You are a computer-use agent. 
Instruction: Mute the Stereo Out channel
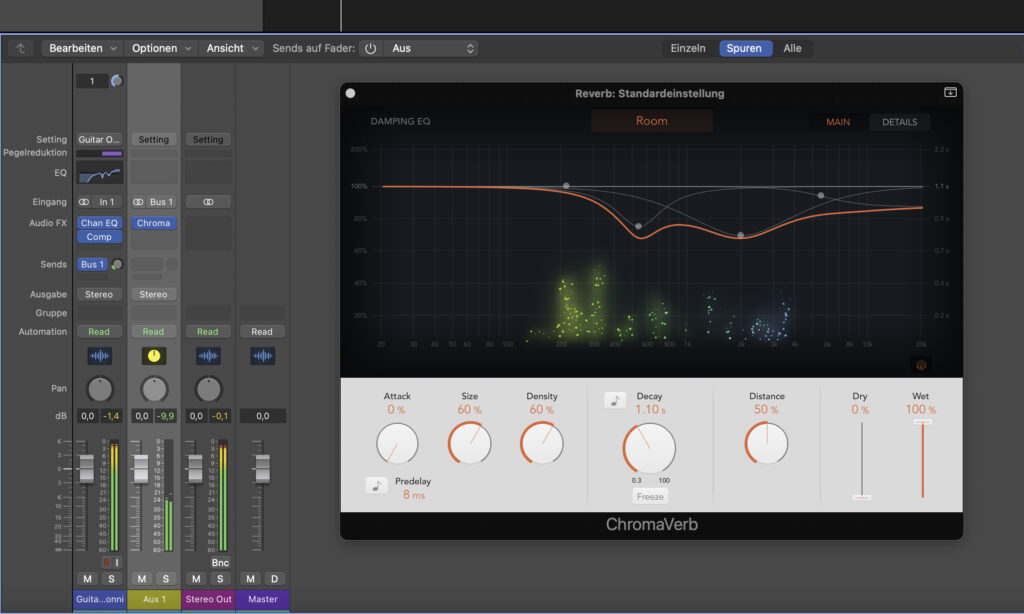196,579
